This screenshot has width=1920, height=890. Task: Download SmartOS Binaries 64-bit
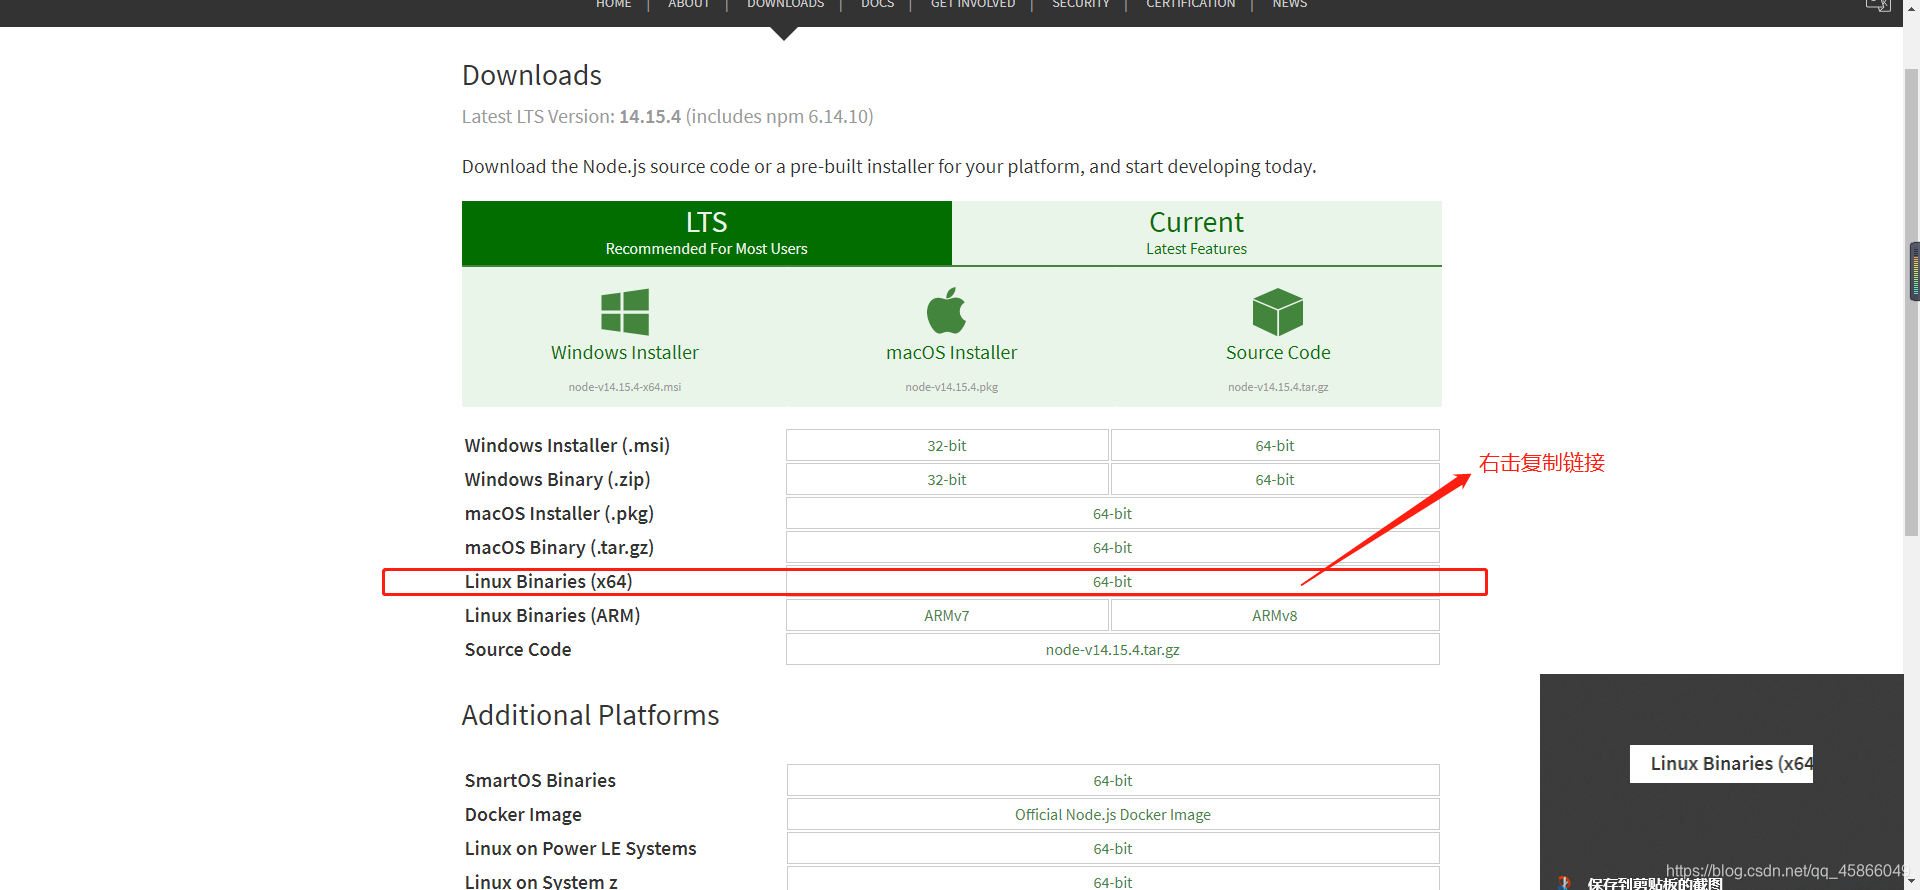[x=1113, y=781]
